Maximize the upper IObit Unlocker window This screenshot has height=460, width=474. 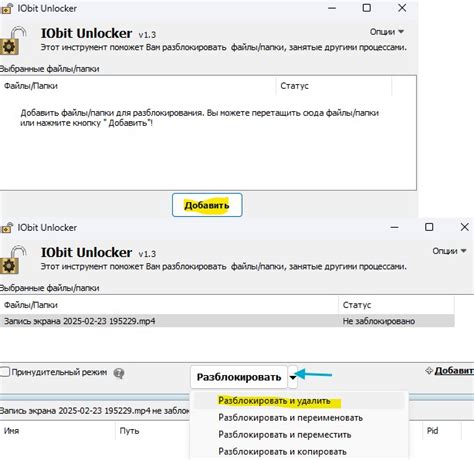(x=367, y=8)
